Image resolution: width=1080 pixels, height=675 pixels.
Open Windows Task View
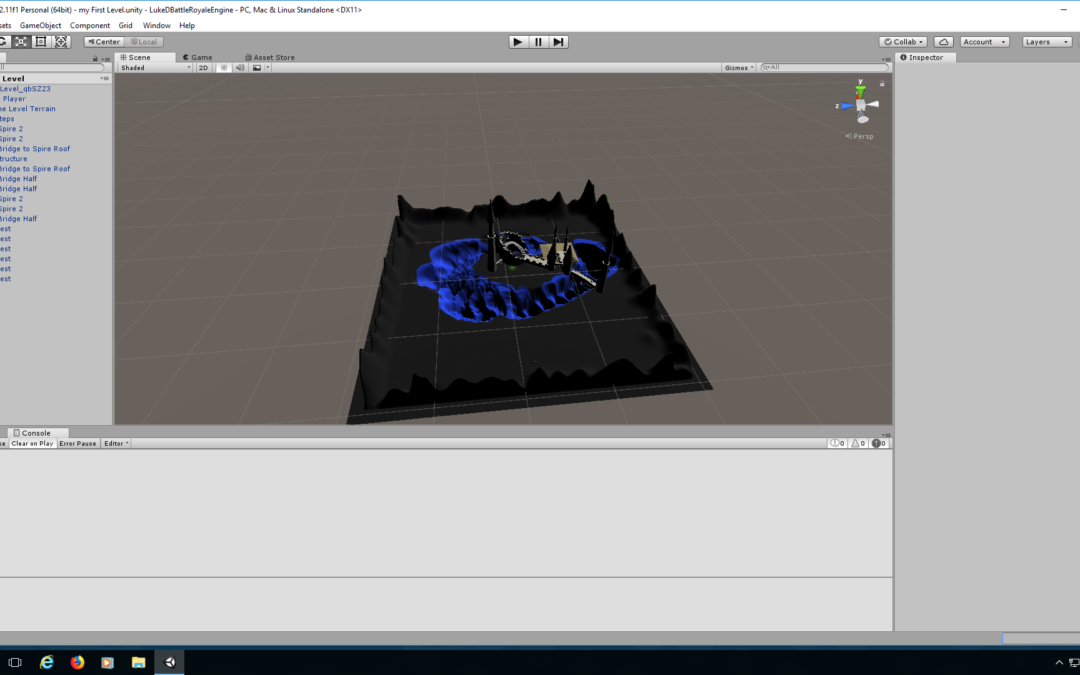(x=14, y=663)
